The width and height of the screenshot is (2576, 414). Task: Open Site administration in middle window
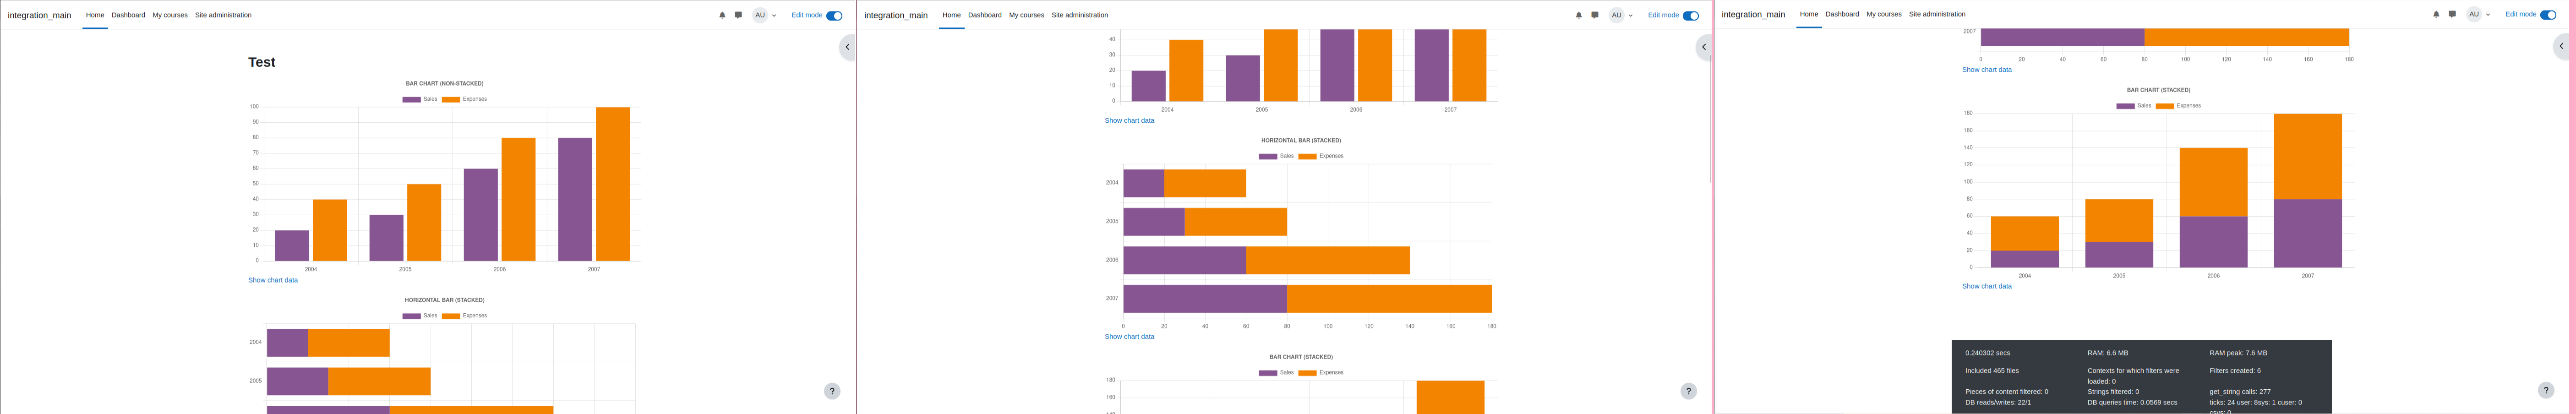1080,15
